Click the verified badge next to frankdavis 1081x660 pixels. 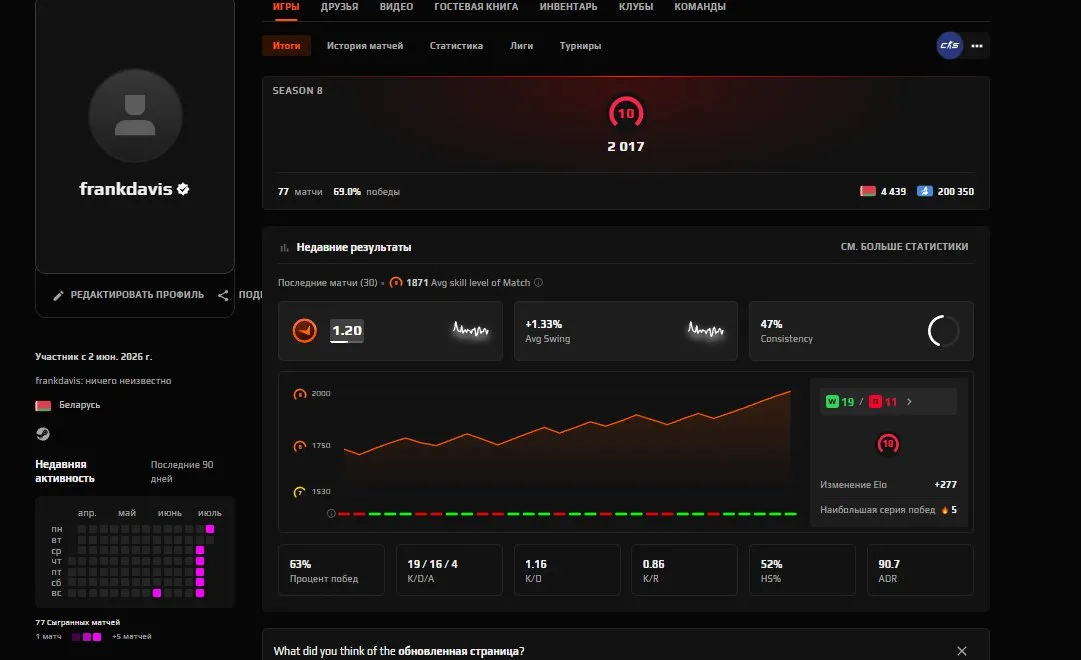pos(183,189)
